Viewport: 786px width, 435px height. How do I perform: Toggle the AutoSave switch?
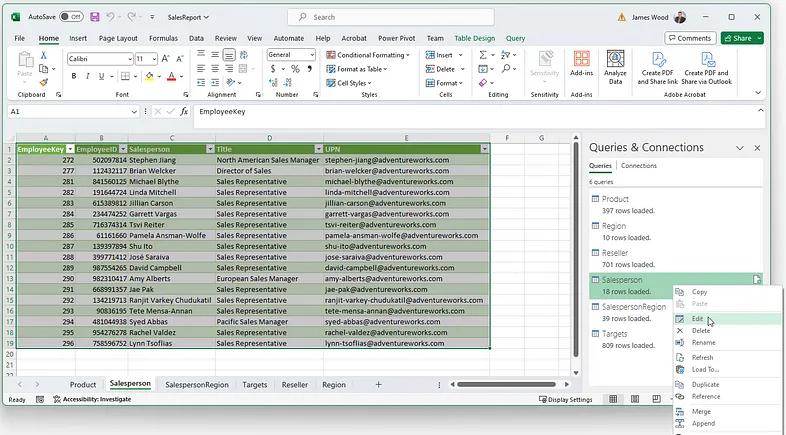pos(71,17)
